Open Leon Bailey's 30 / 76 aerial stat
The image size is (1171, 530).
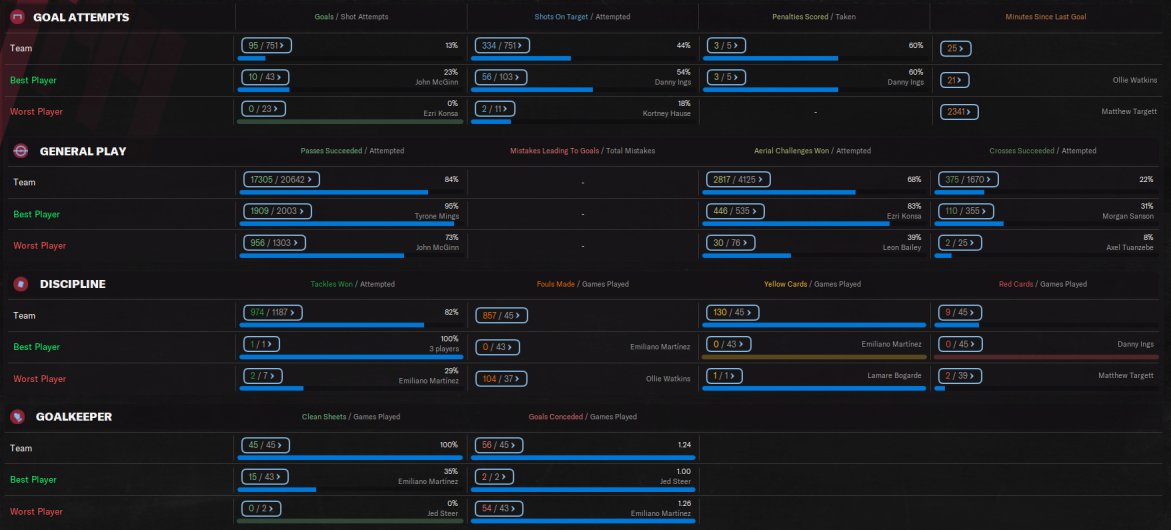point(731,243)
